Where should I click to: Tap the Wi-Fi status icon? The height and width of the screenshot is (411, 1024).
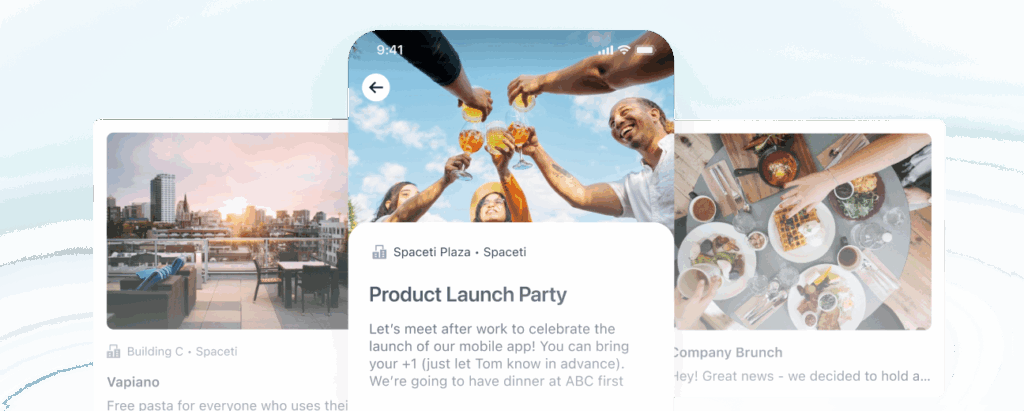[624, 50]
